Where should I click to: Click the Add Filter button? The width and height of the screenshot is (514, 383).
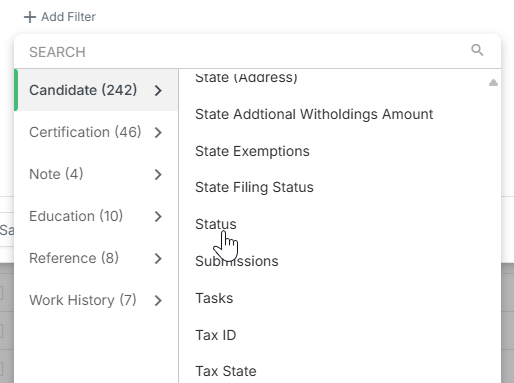(x=60, y=17)
